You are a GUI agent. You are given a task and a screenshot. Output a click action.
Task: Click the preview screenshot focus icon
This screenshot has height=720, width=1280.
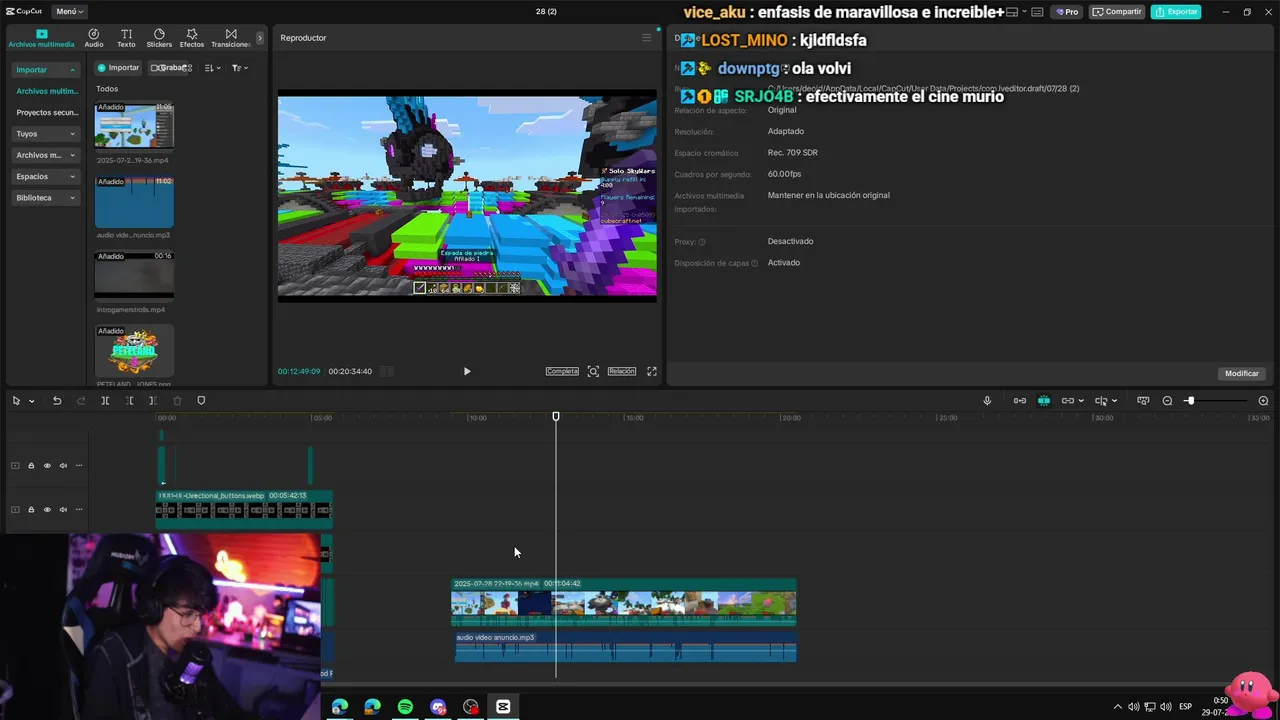593,371
